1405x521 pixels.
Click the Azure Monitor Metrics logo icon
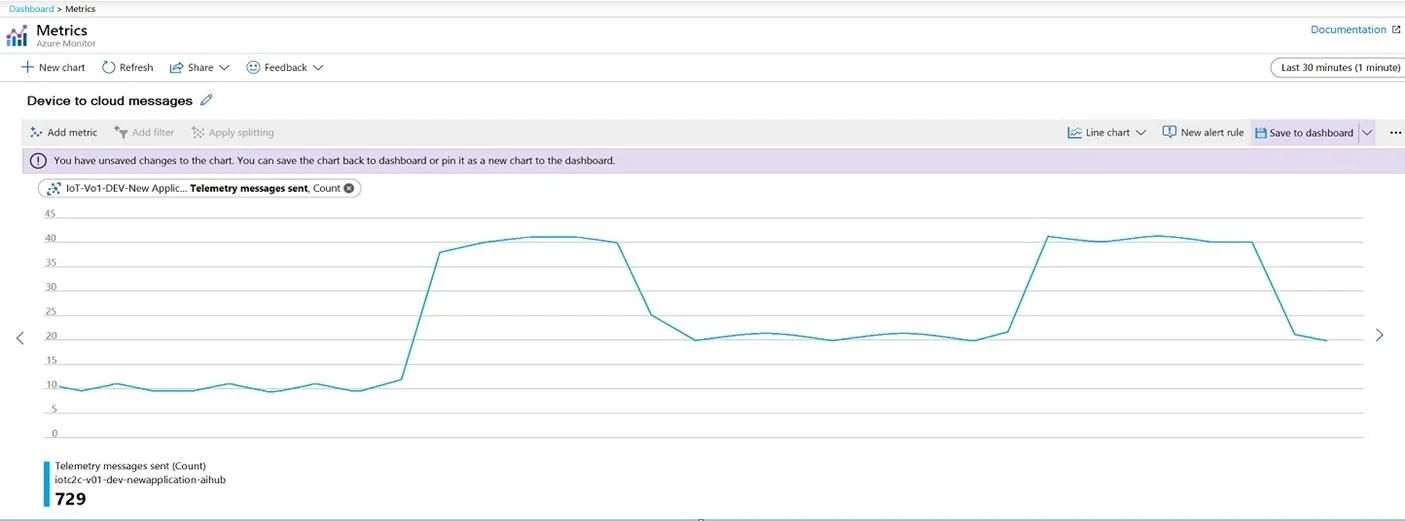17,37
